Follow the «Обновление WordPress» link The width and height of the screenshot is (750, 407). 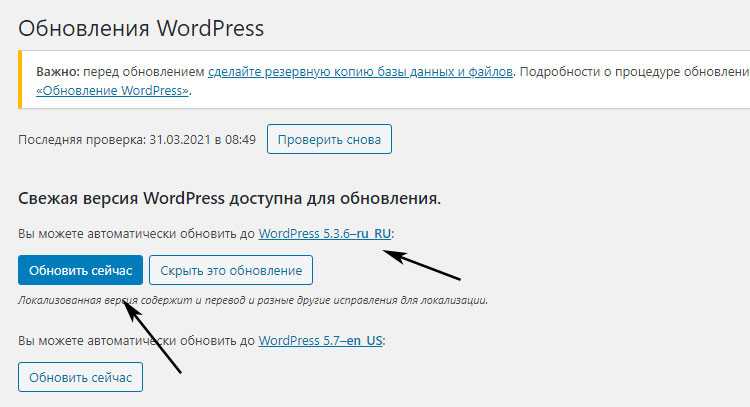point(113,90)
